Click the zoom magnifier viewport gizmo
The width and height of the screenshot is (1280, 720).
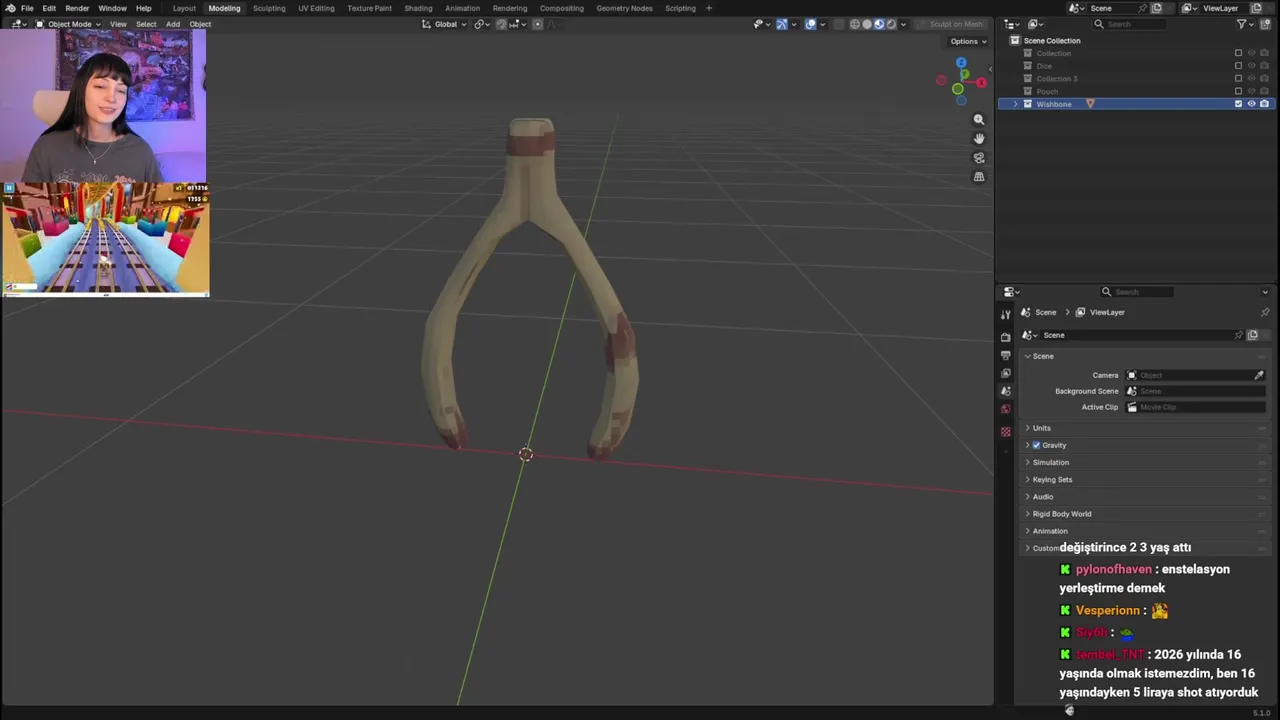(x=979, y=119)
